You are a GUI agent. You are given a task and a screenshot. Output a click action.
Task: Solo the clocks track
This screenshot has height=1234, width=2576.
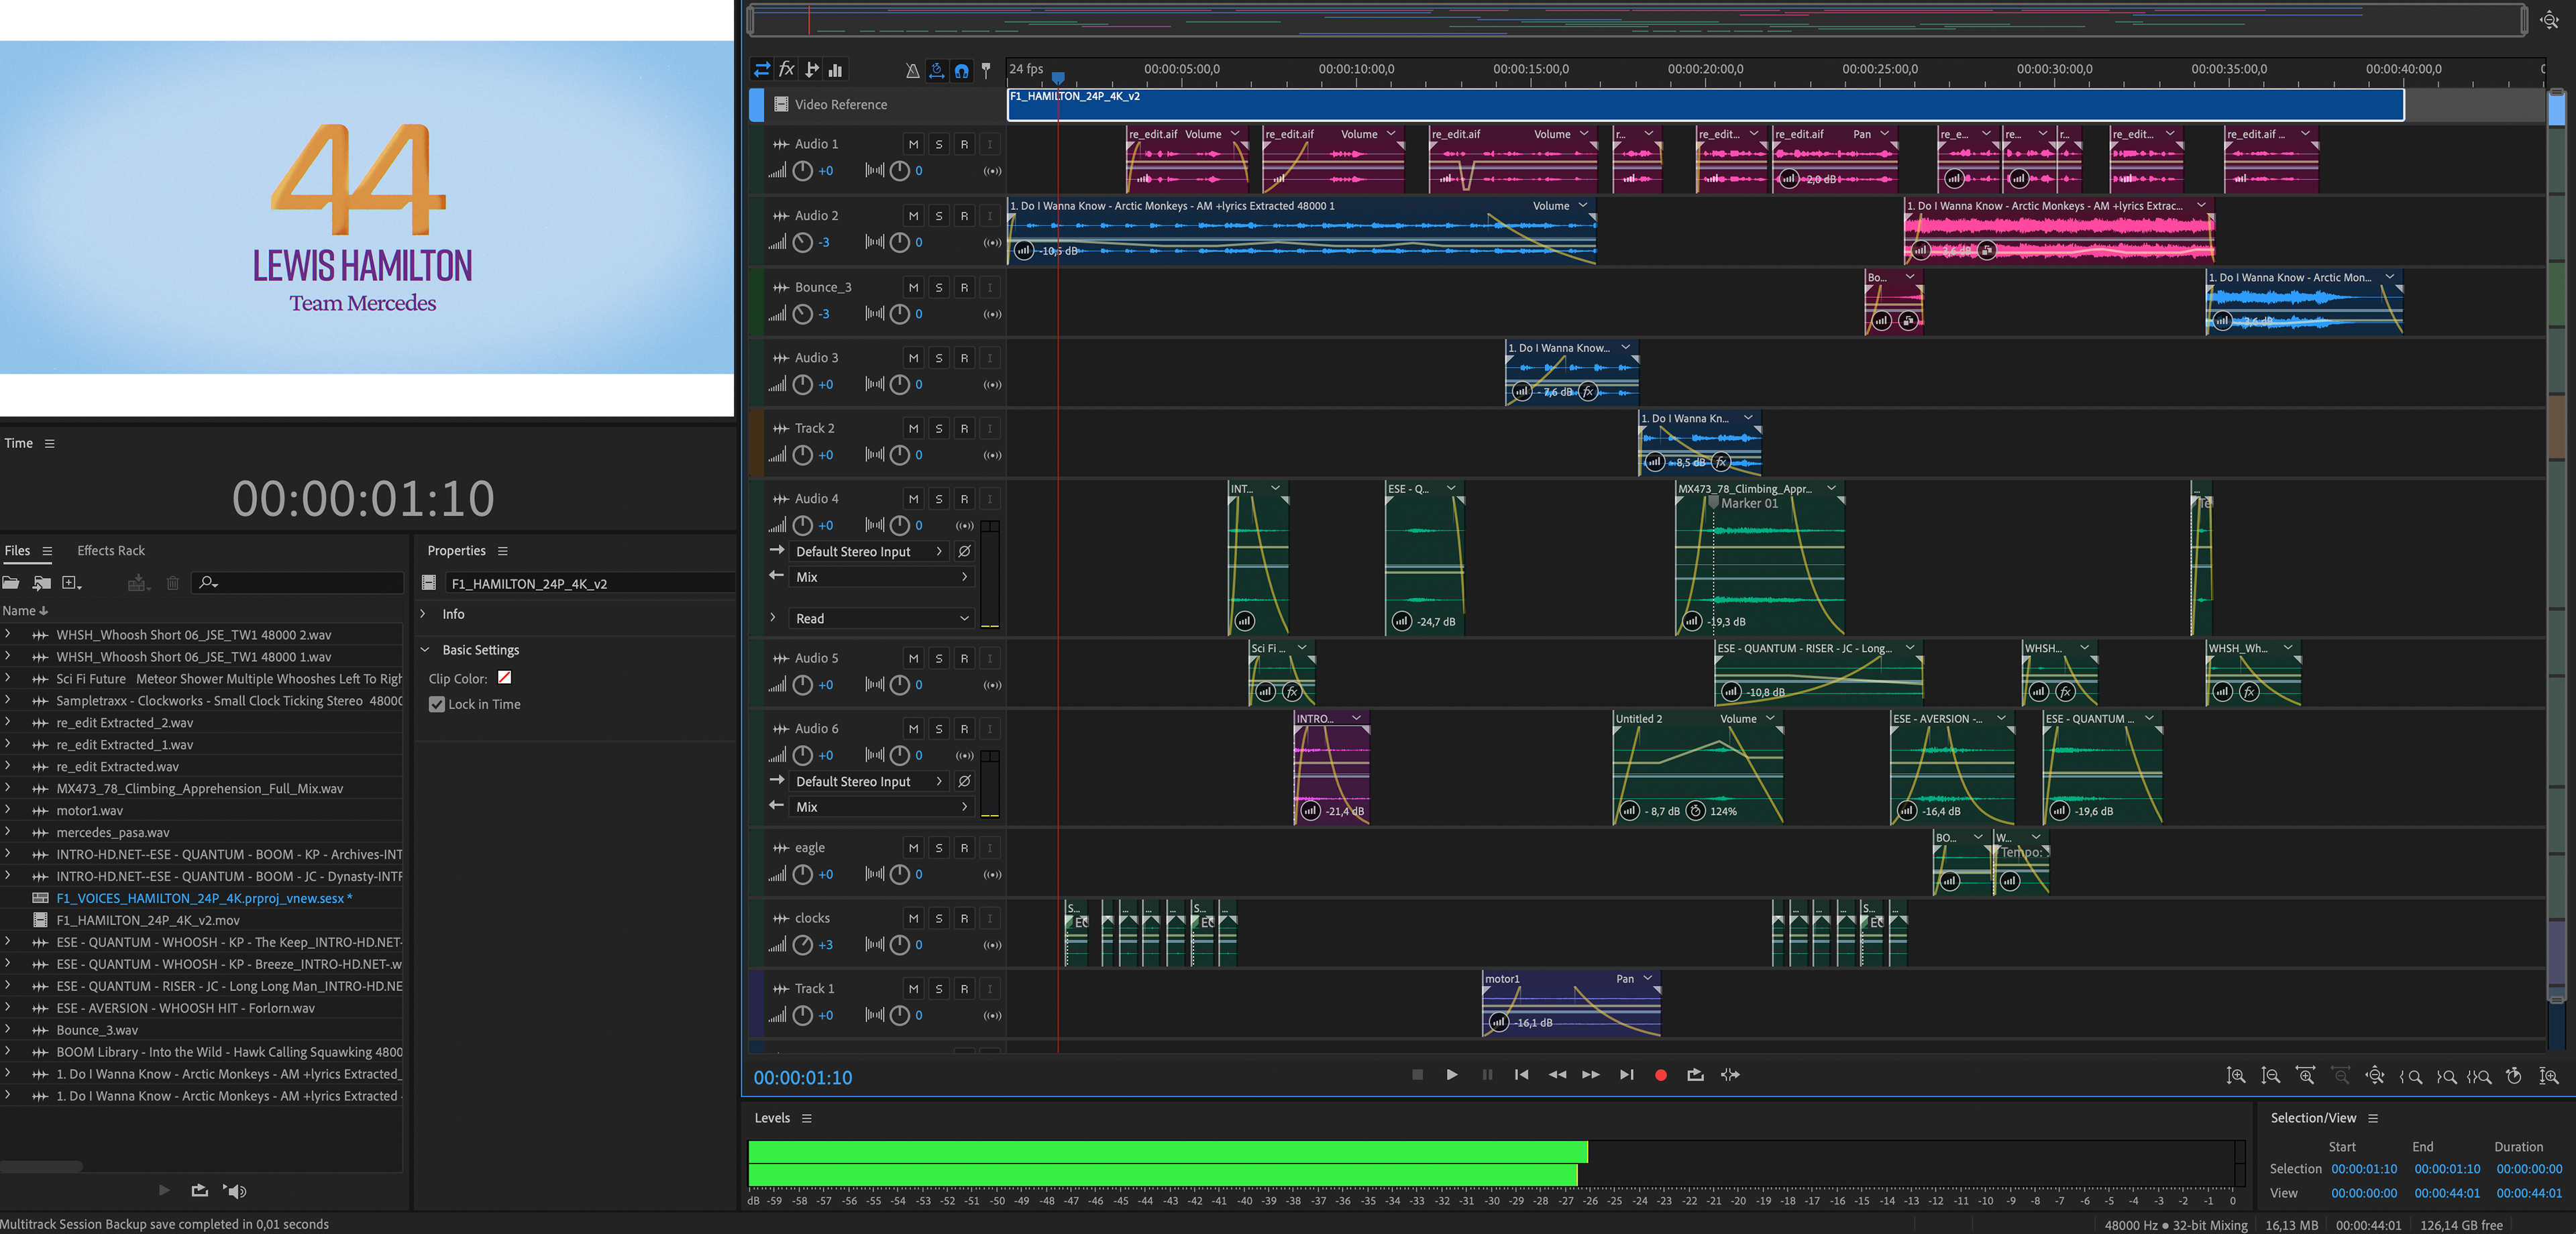point(938,917)
